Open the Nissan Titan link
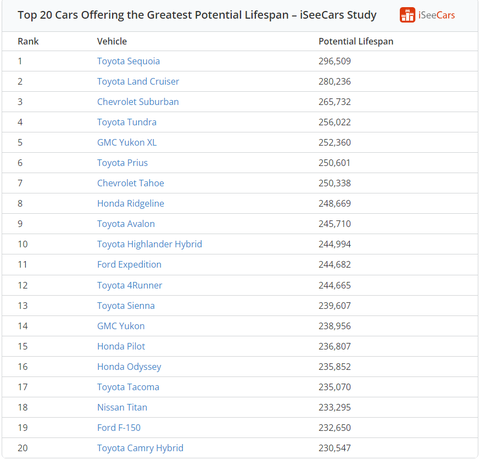Image resolution: width=480 pixels, height=460 pixels. [x=122, y=407]
